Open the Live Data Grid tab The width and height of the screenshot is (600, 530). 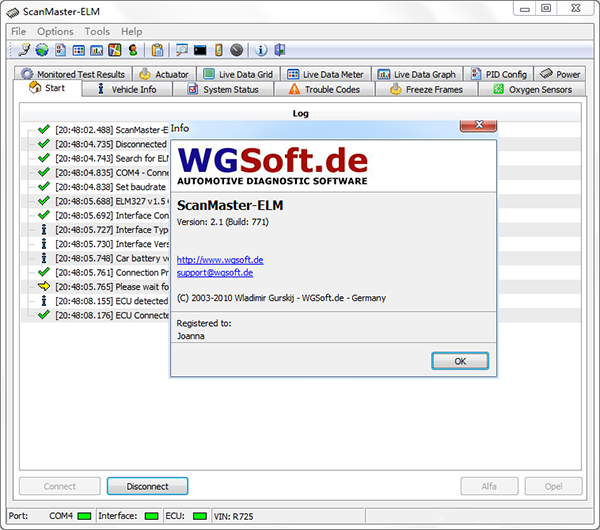(238, 74)
